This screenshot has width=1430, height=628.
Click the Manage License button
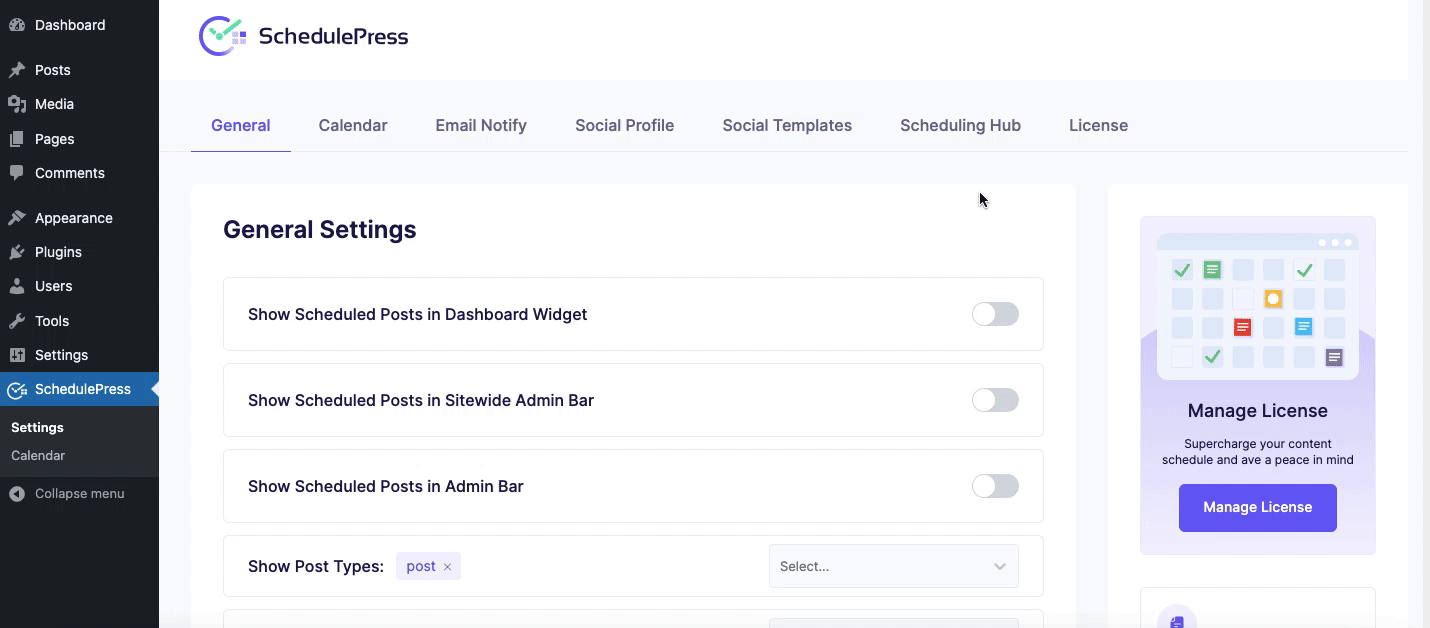pyautogui.click(x=1258, y=508)
